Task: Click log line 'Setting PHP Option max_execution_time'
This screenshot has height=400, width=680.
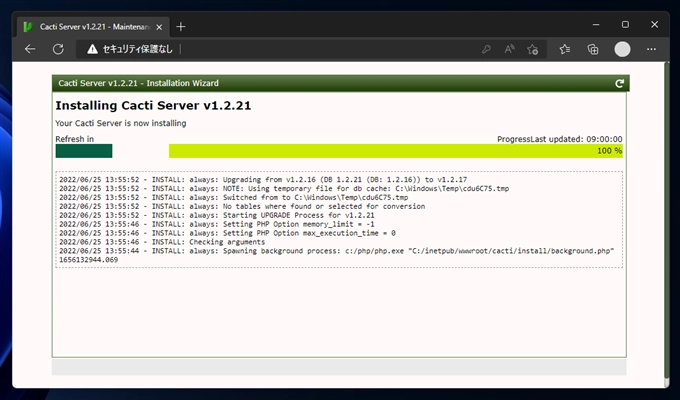Action: click(x=227, y=233)
